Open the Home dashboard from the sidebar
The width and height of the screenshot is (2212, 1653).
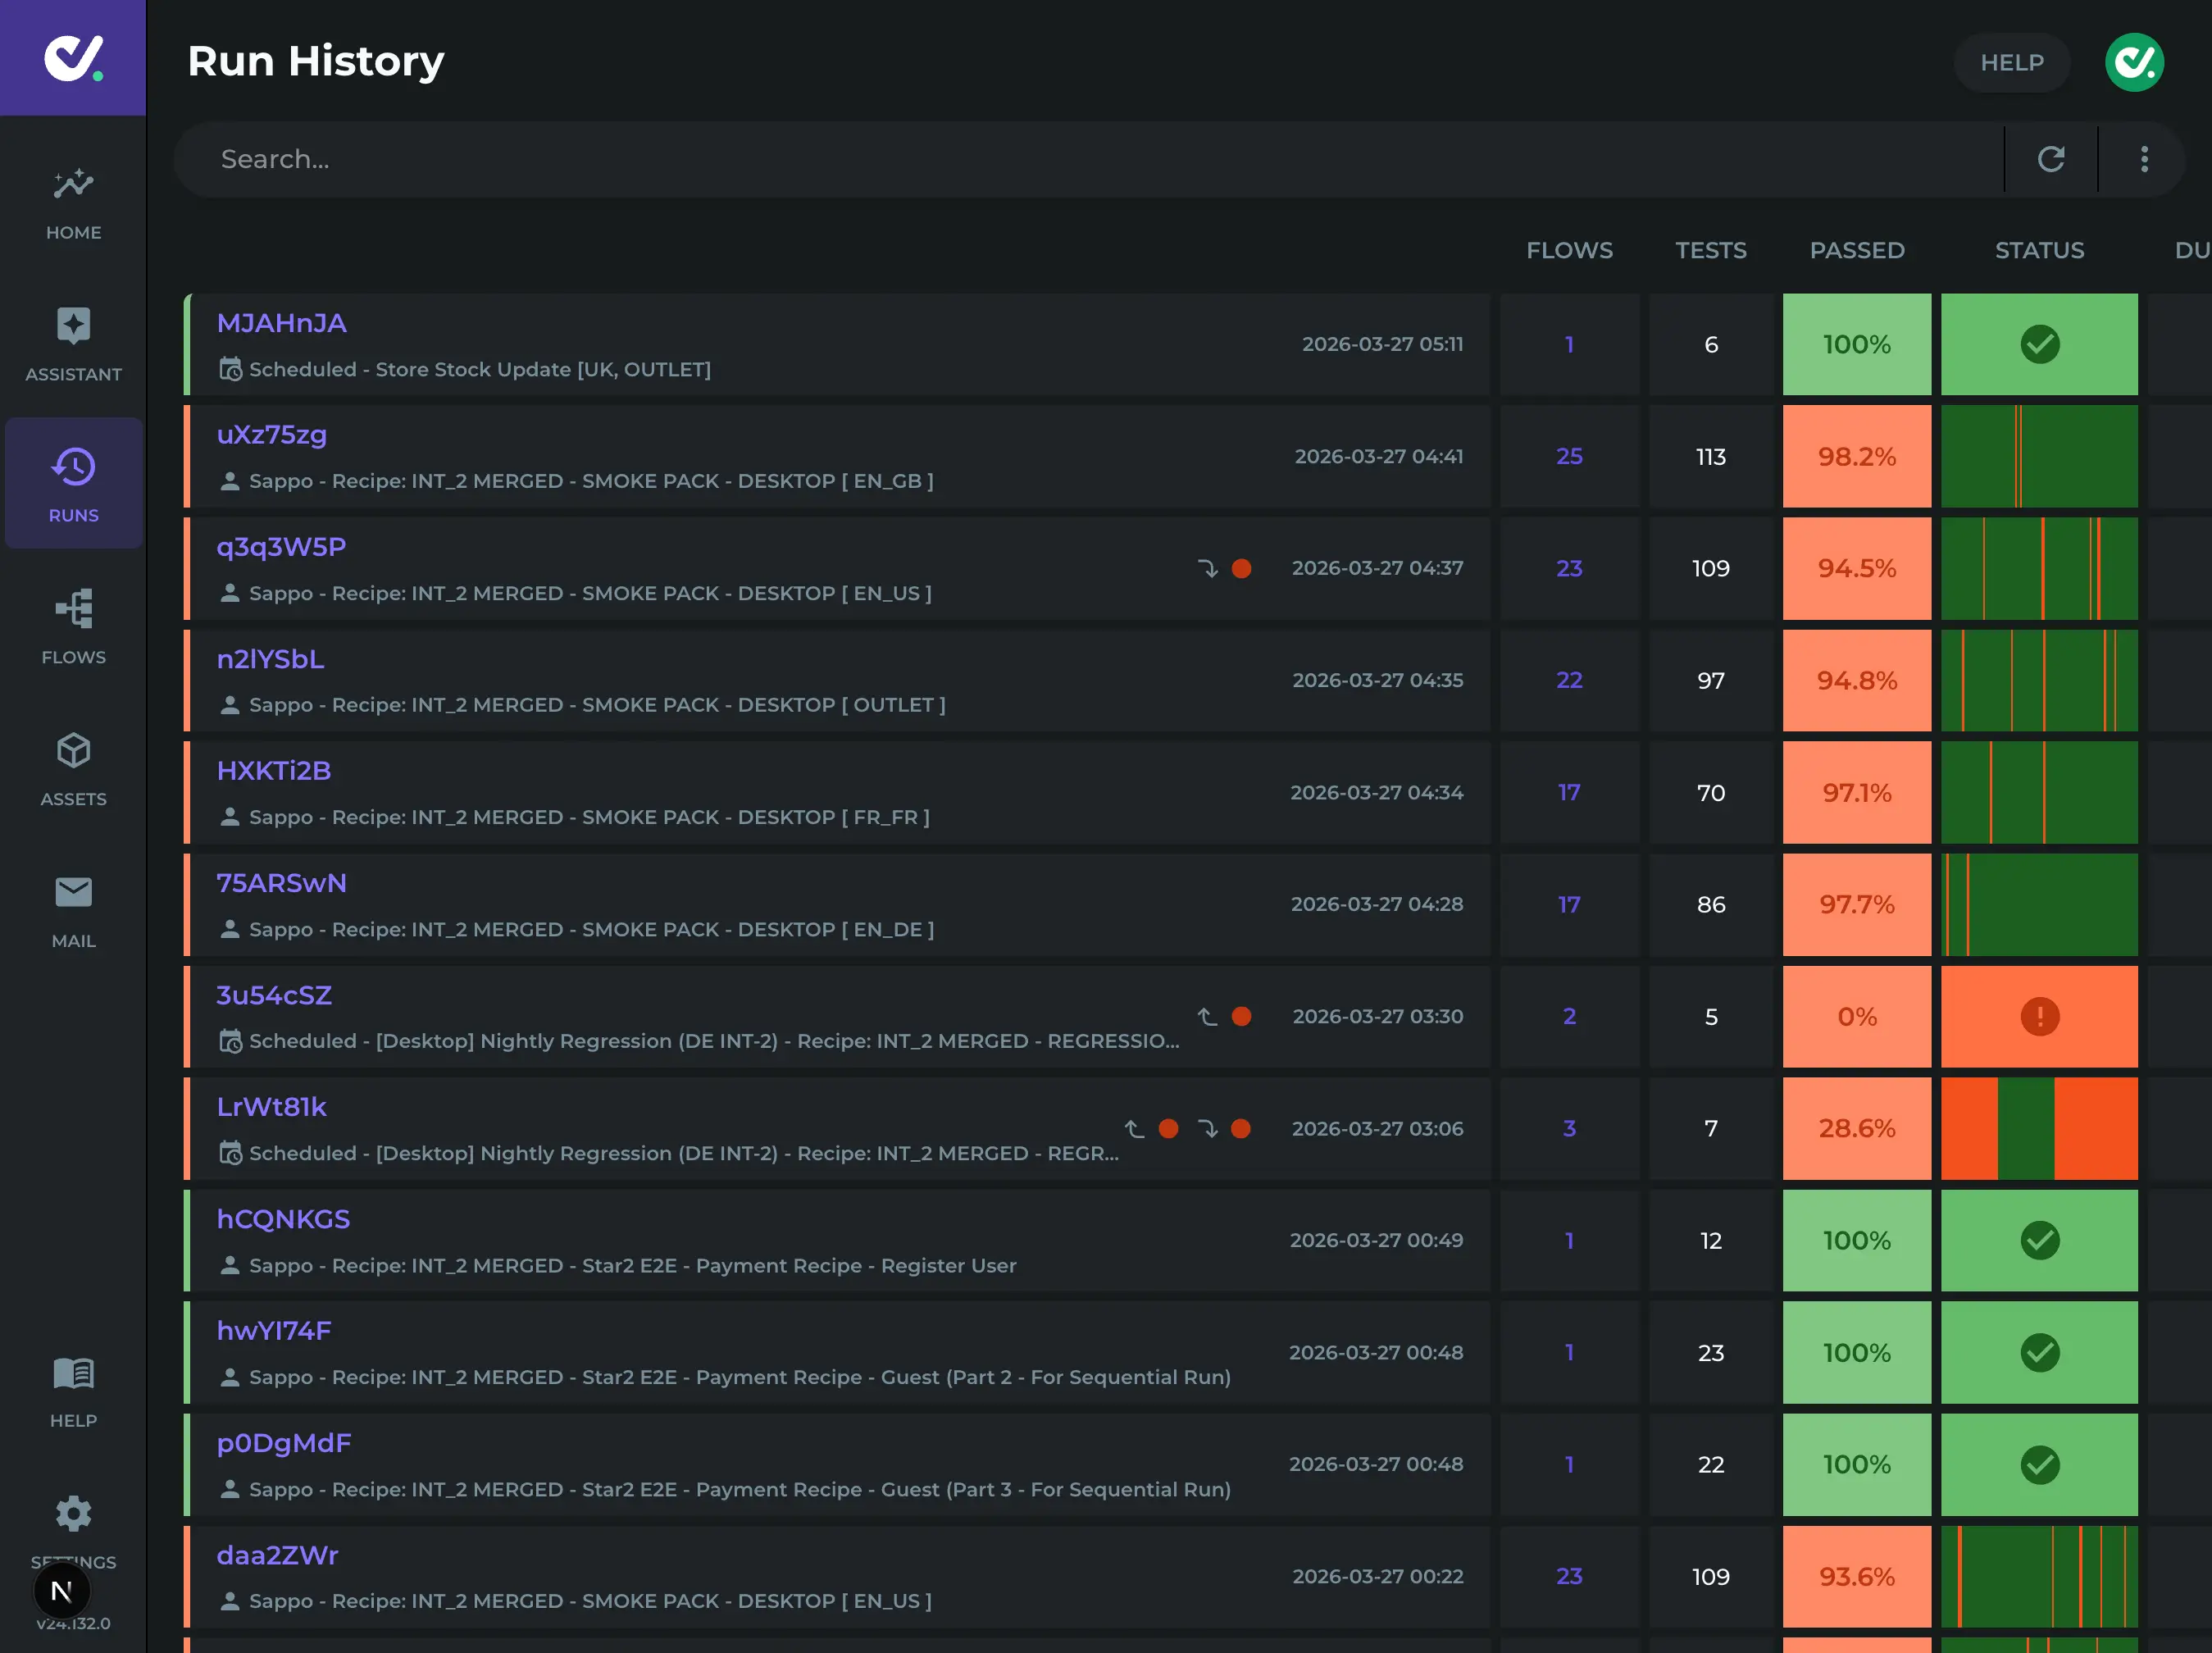tap(72, 200)
